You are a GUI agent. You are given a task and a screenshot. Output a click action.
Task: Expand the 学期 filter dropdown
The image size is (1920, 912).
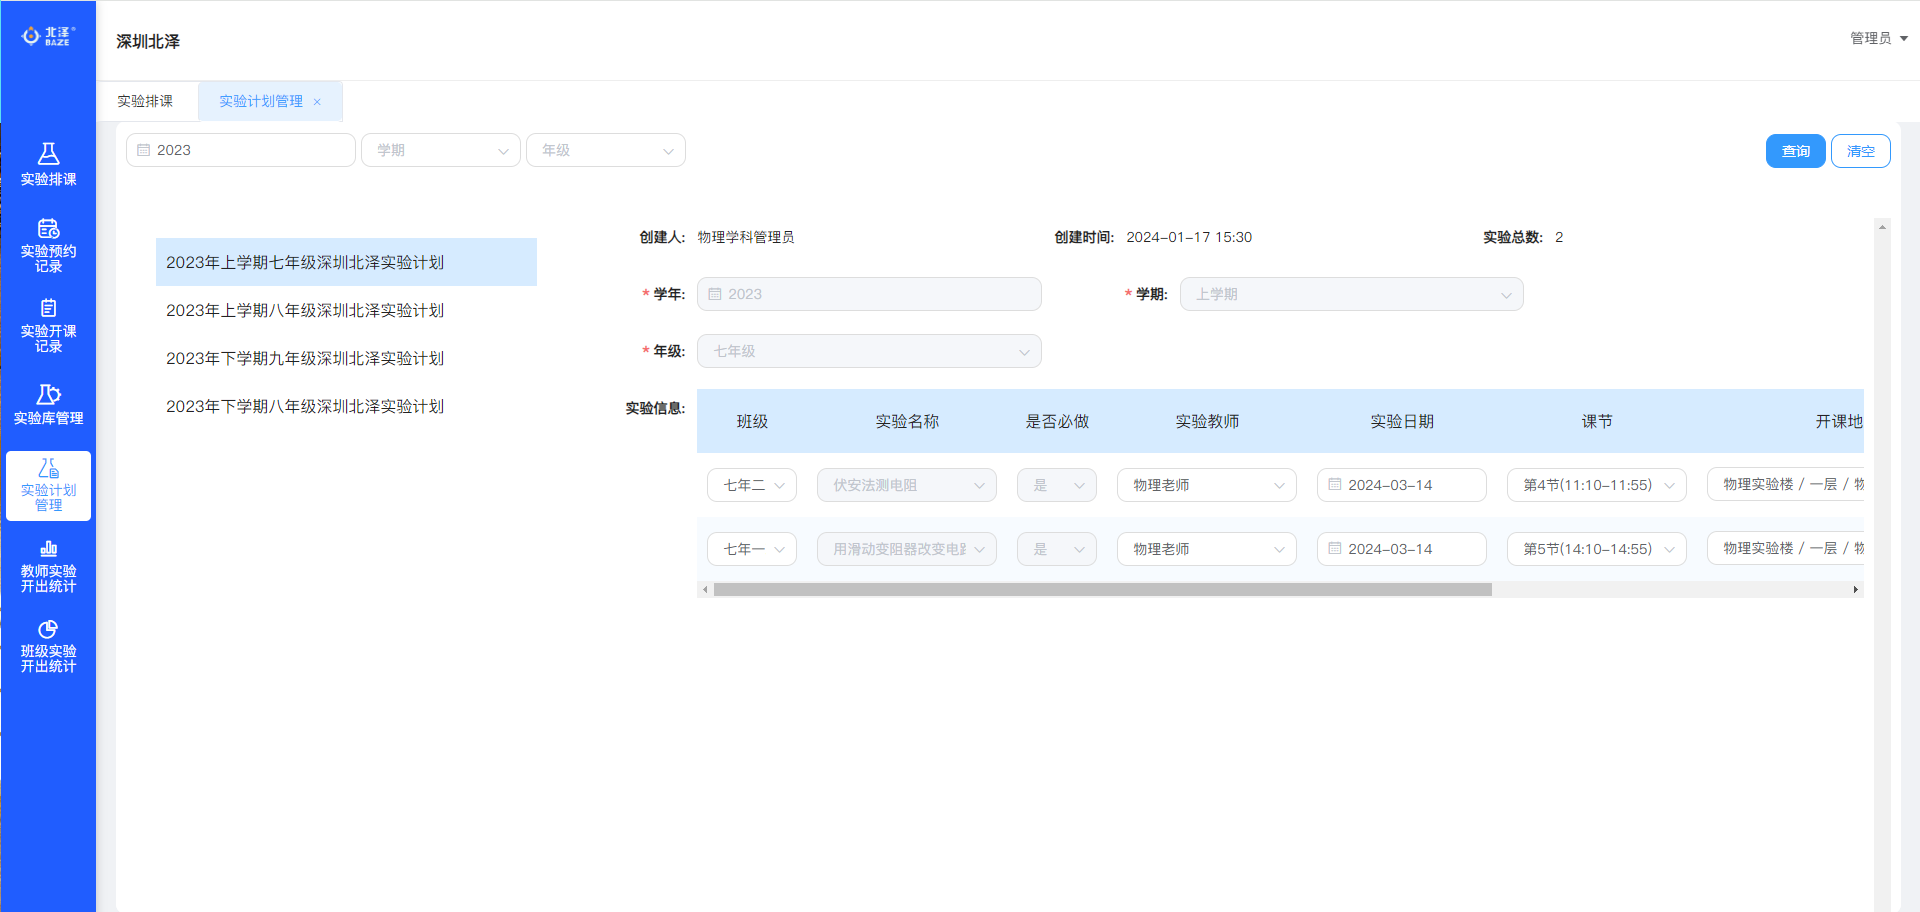440,150
